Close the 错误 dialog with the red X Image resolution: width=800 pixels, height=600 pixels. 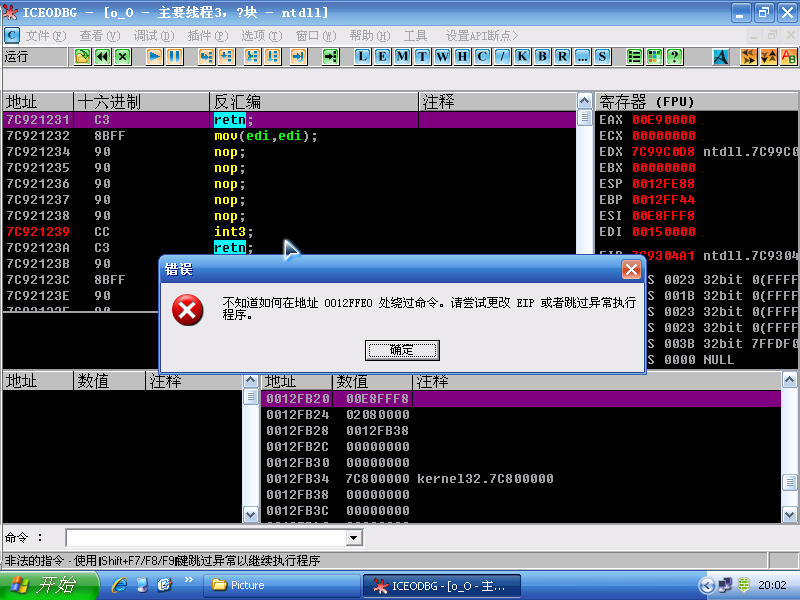pyautogui.click(x=631, y=269)
